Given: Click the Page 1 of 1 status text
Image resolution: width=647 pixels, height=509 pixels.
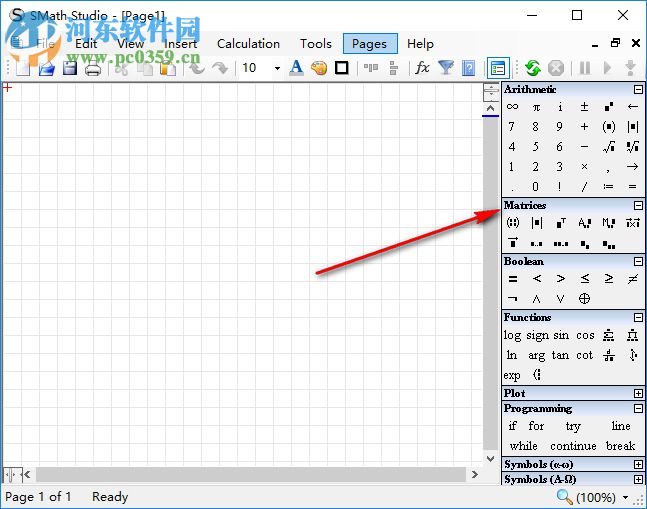Looking at the screenshot, I should (x=38, y=497).
